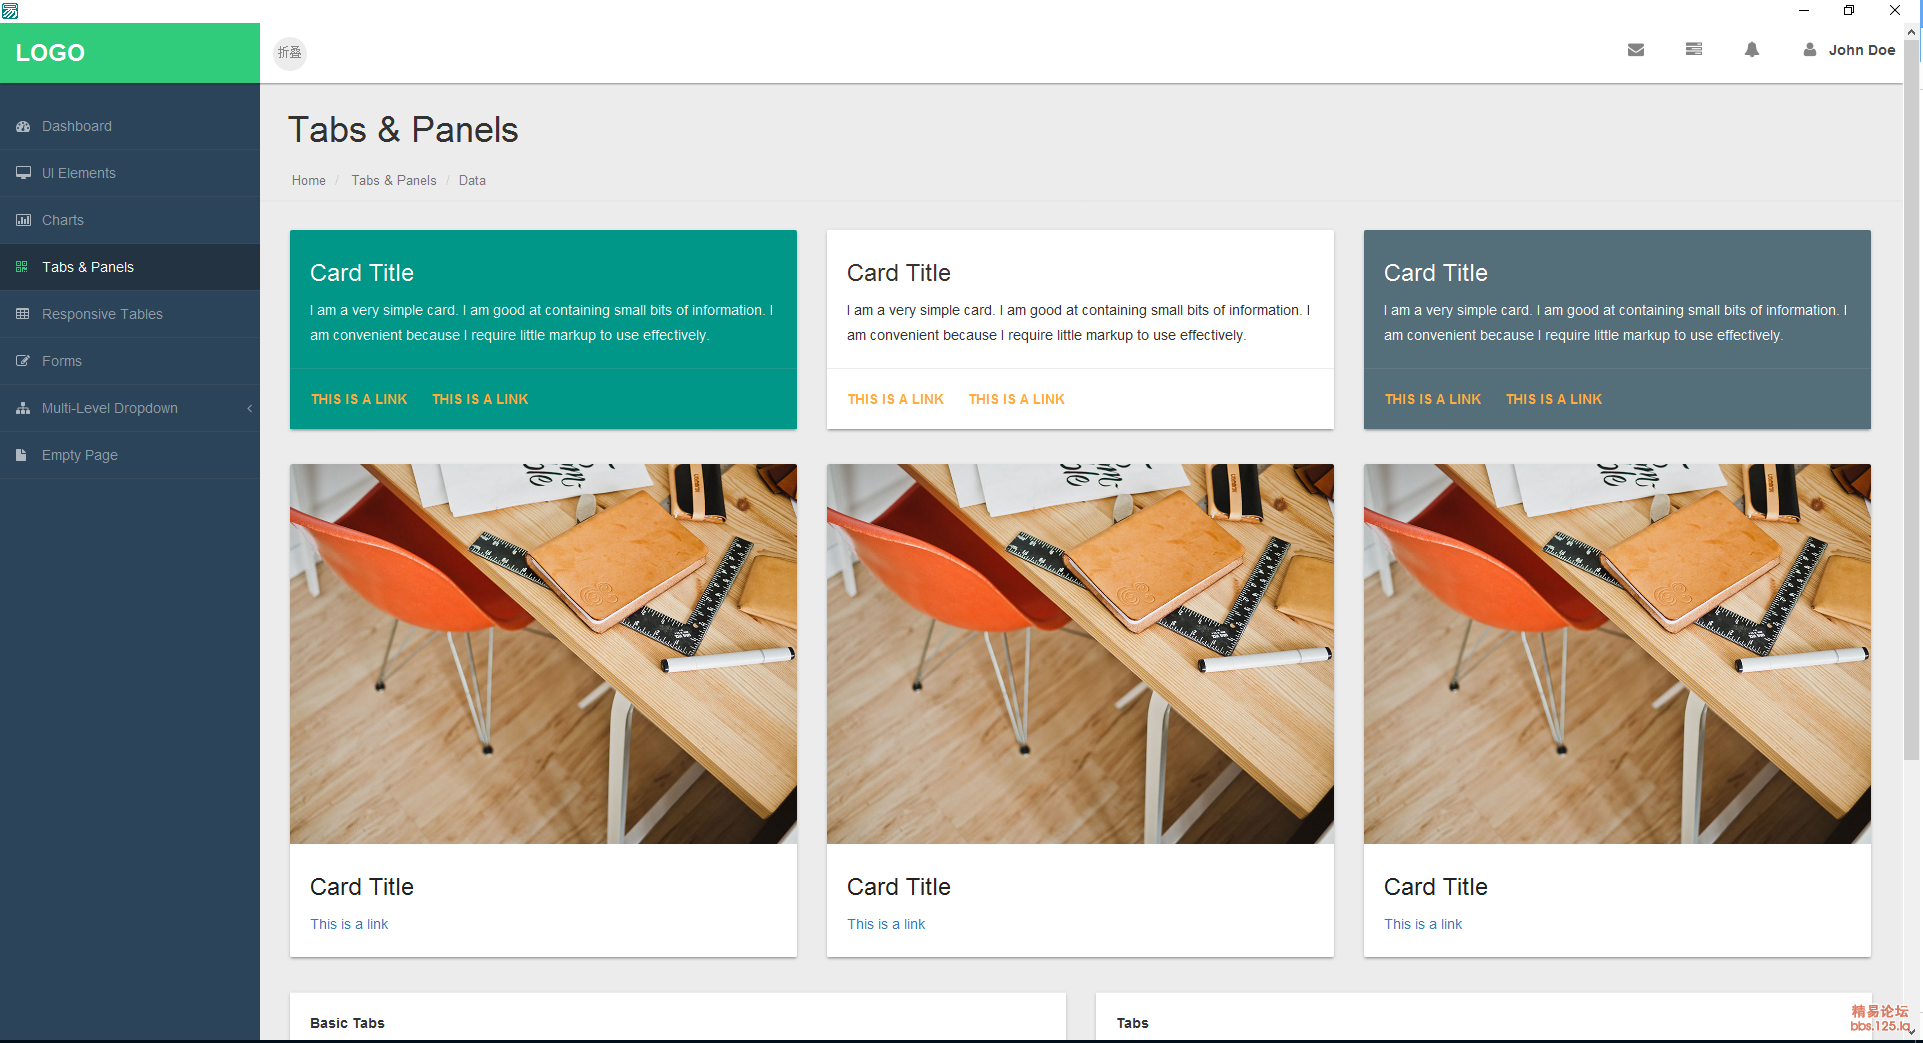This screenshot has height=1043, width=1923.
Task: Click the scrollbar up arrow
Action: [x=1912, y=32]
